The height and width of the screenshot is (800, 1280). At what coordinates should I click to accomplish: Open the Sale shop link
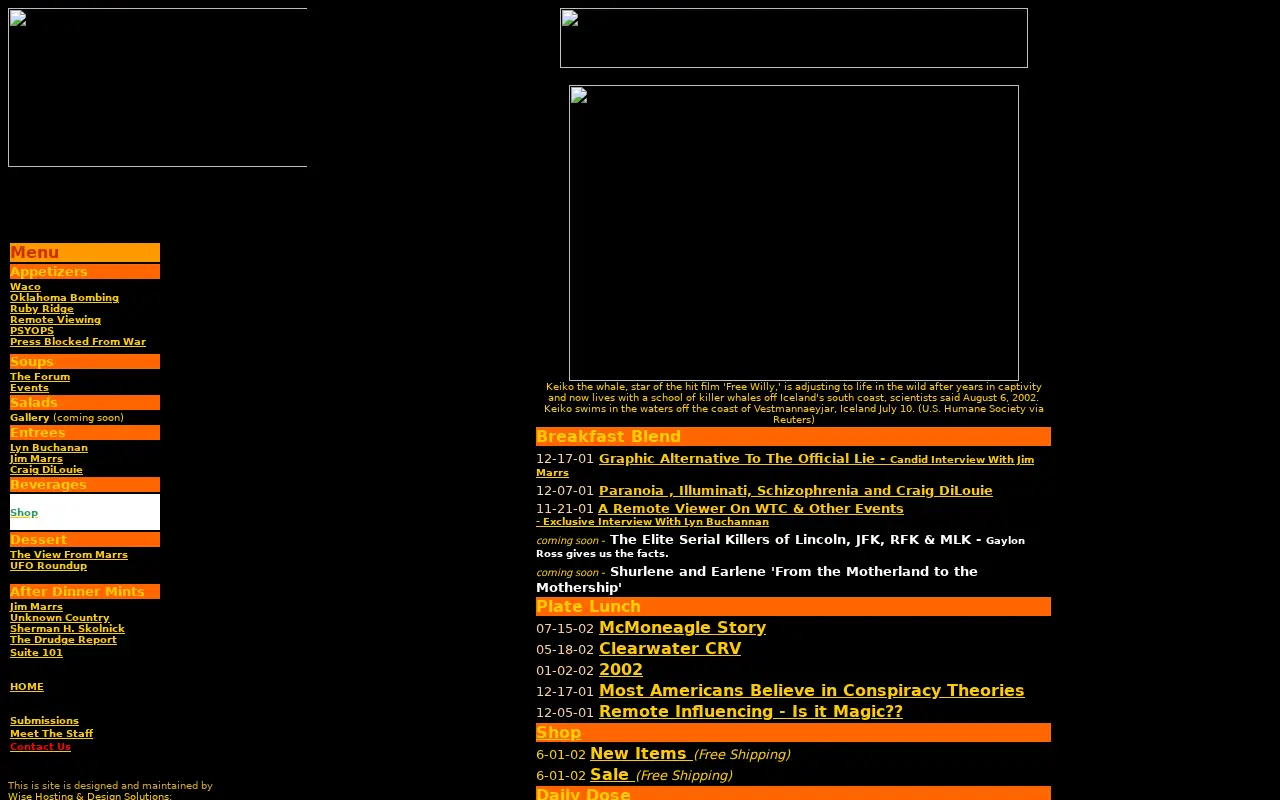click(611, 775)
